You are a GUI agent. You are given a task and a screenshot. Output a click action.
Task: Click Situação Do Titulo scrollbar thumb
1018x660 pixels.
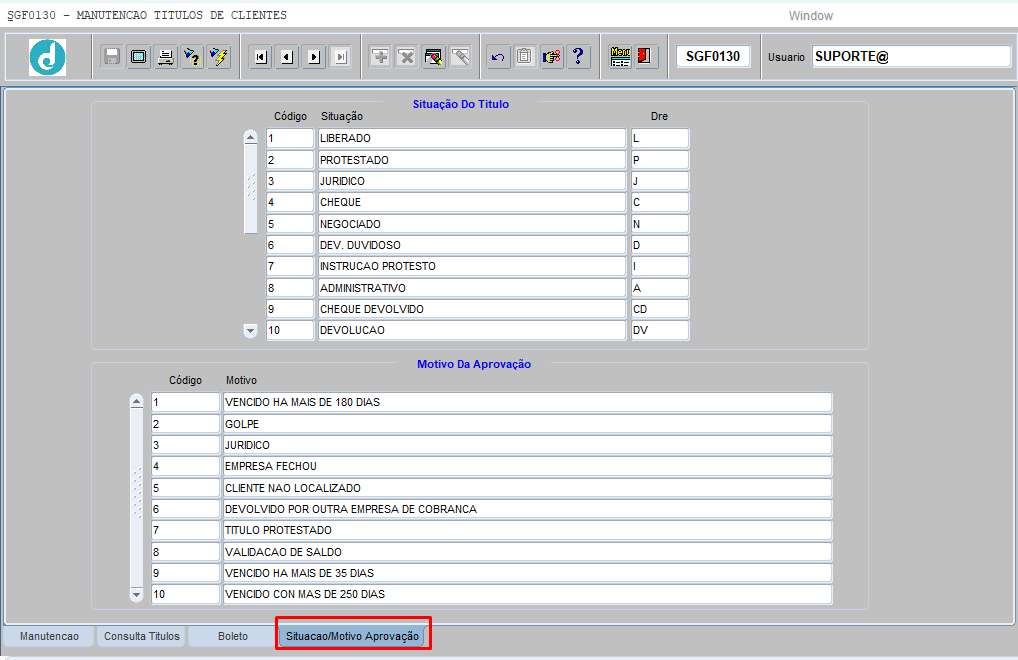pos(251,189)
